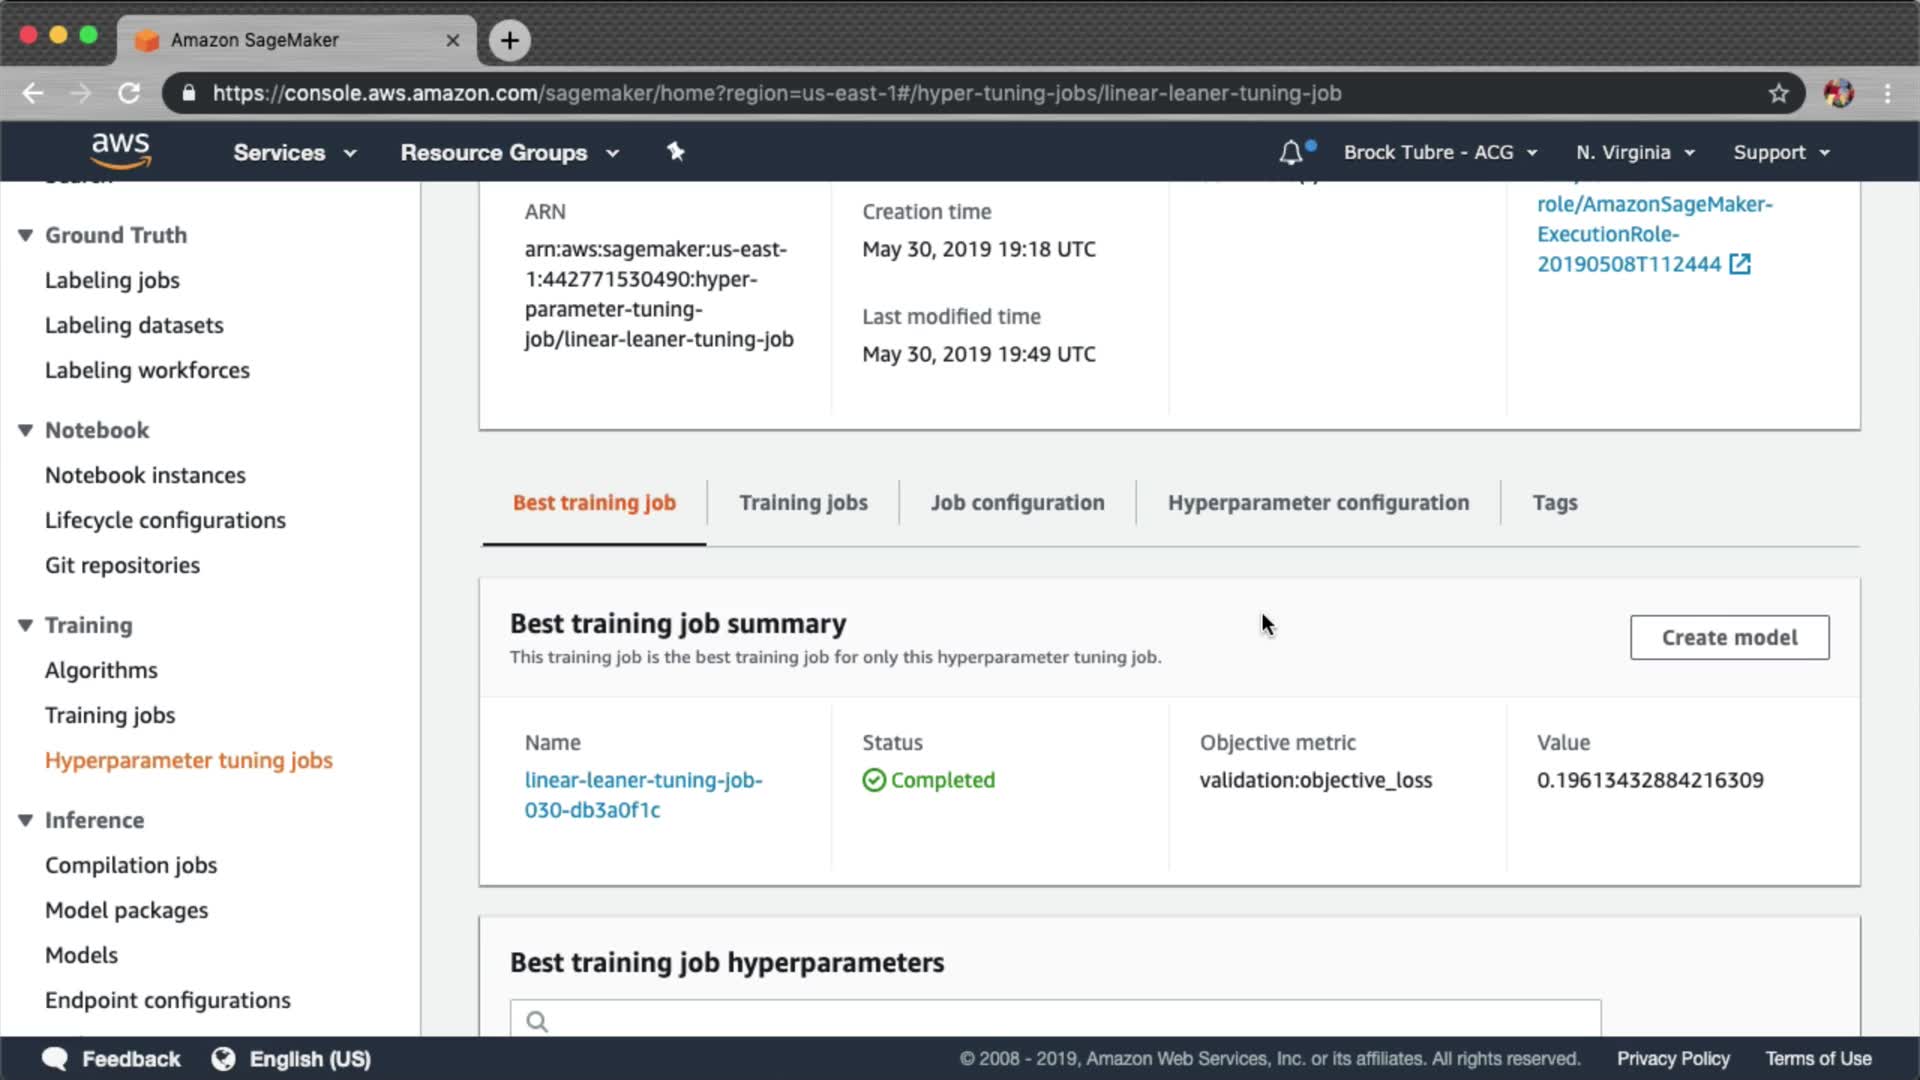Open the notifications bell icon

[1291, 153]
